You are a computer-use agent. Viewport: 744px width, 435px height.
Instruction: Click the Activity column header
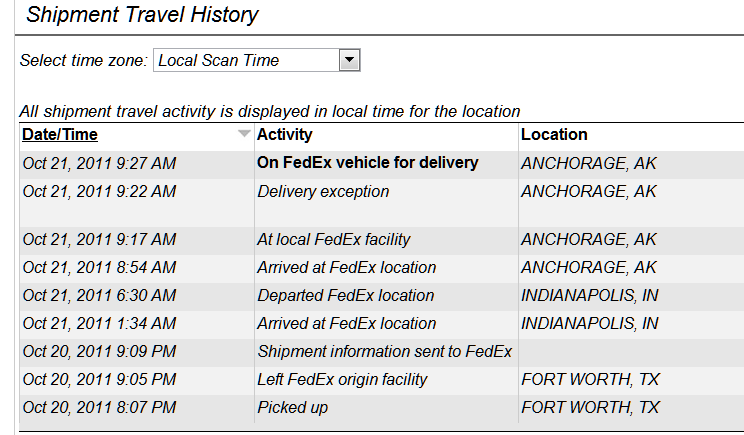pos(285,135)
